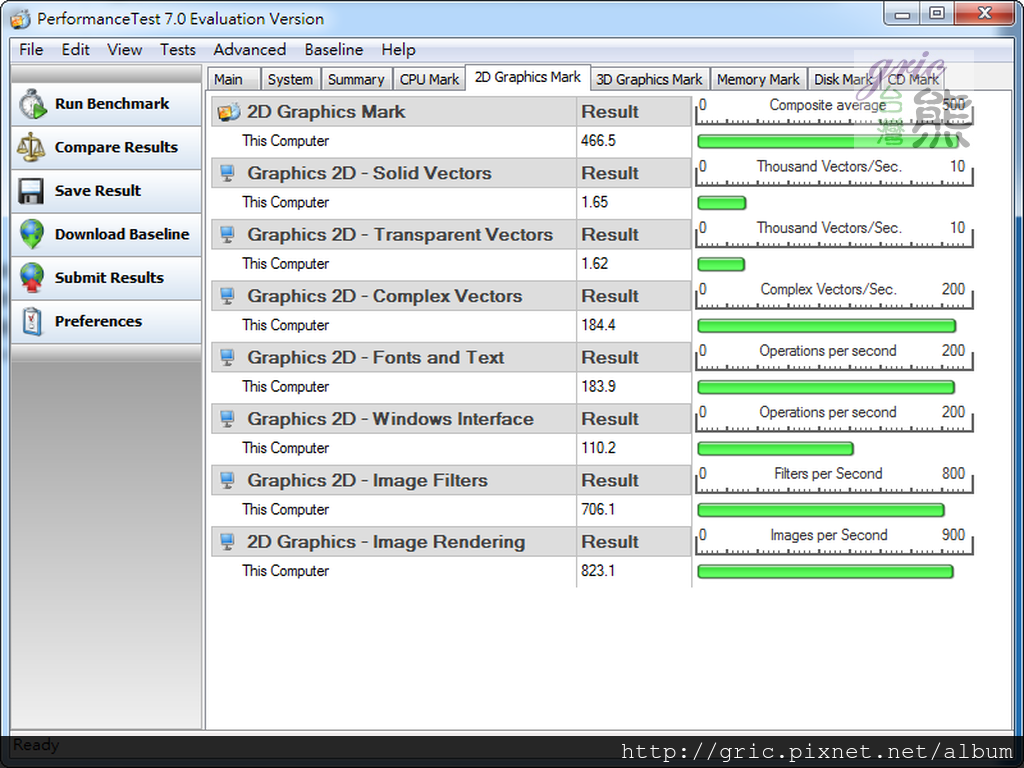Select the 110.2 result value
Screen dimensions: 1024x768
pos(598,448)
